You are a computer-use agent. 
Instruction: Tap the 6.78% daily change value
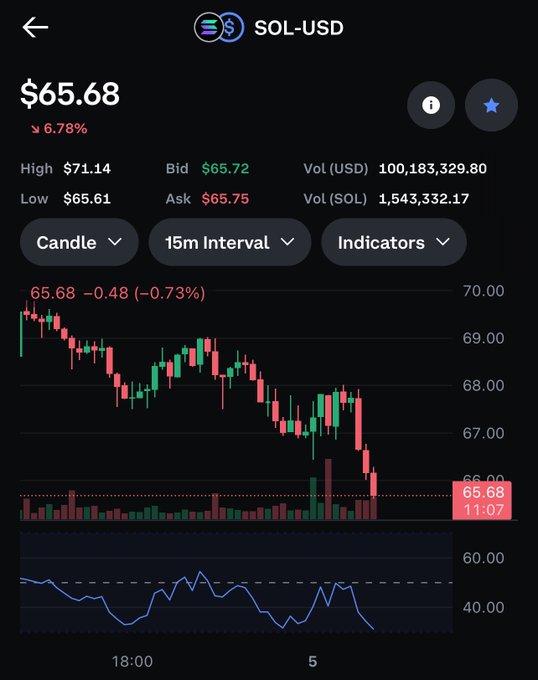(x=65, y=128)
